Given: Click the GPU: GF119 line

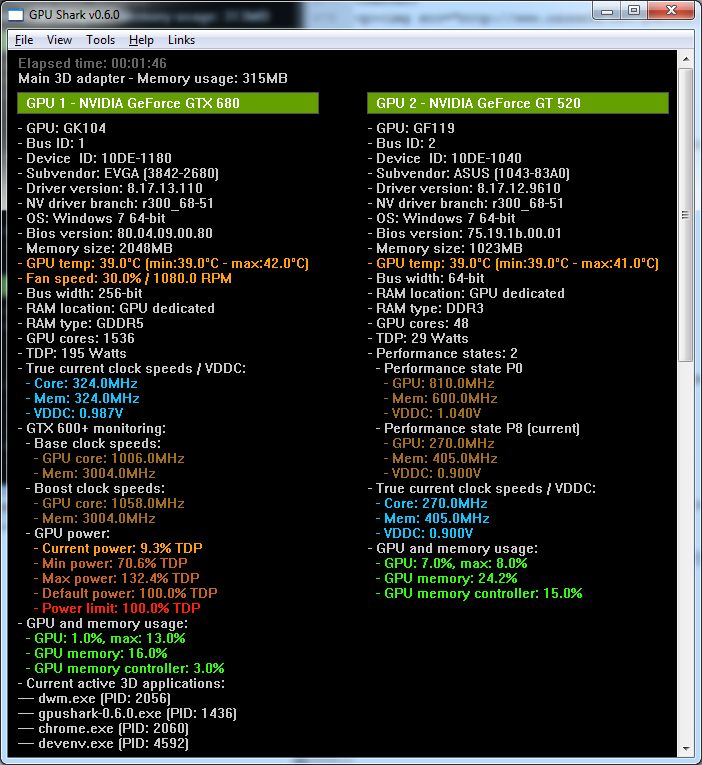Looking at the screenshot, I should [x=411, y=128].
